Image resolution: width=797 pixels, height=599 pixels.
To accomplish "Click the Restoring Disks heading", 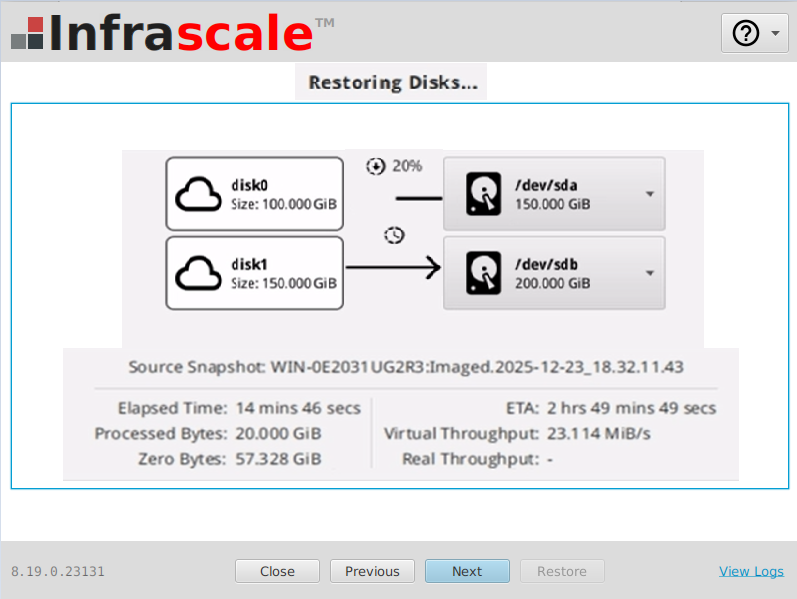I will [392, 83].
